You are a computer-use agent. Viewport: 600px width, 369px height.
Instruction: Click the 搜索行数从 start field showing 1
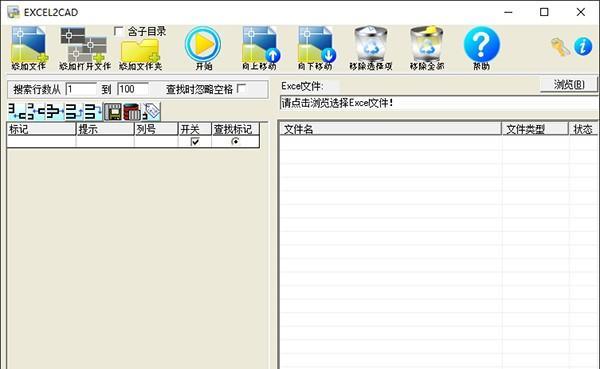coord(81,89)
